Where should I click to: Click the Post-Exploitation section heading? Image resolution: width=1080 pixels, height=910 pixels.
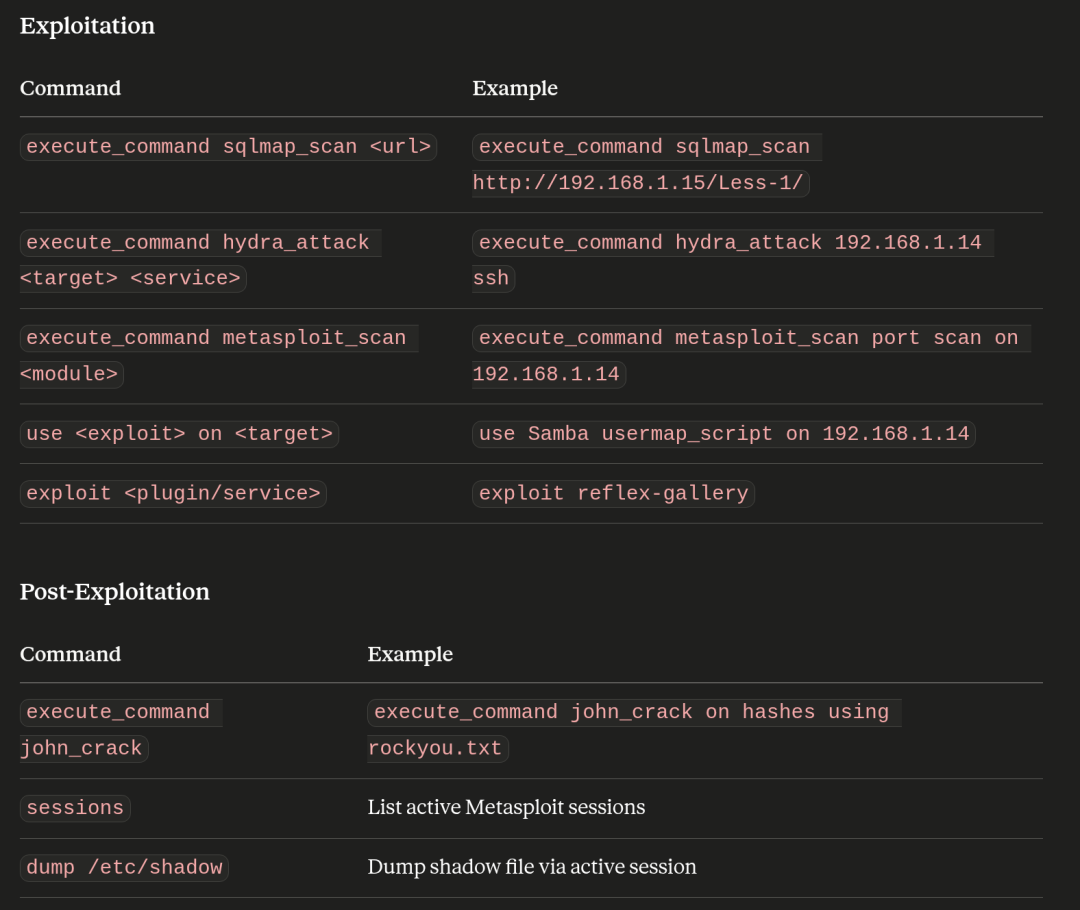[115, 592]
